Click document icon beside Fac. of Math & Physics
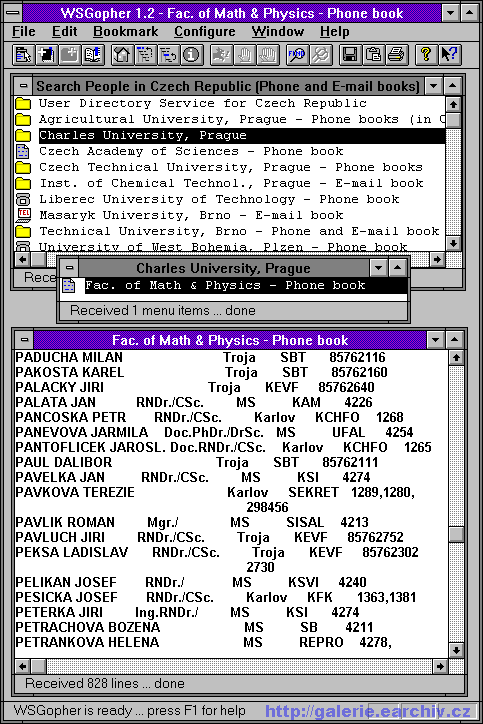The image size is (483, 724). click(x=69, y=286)
